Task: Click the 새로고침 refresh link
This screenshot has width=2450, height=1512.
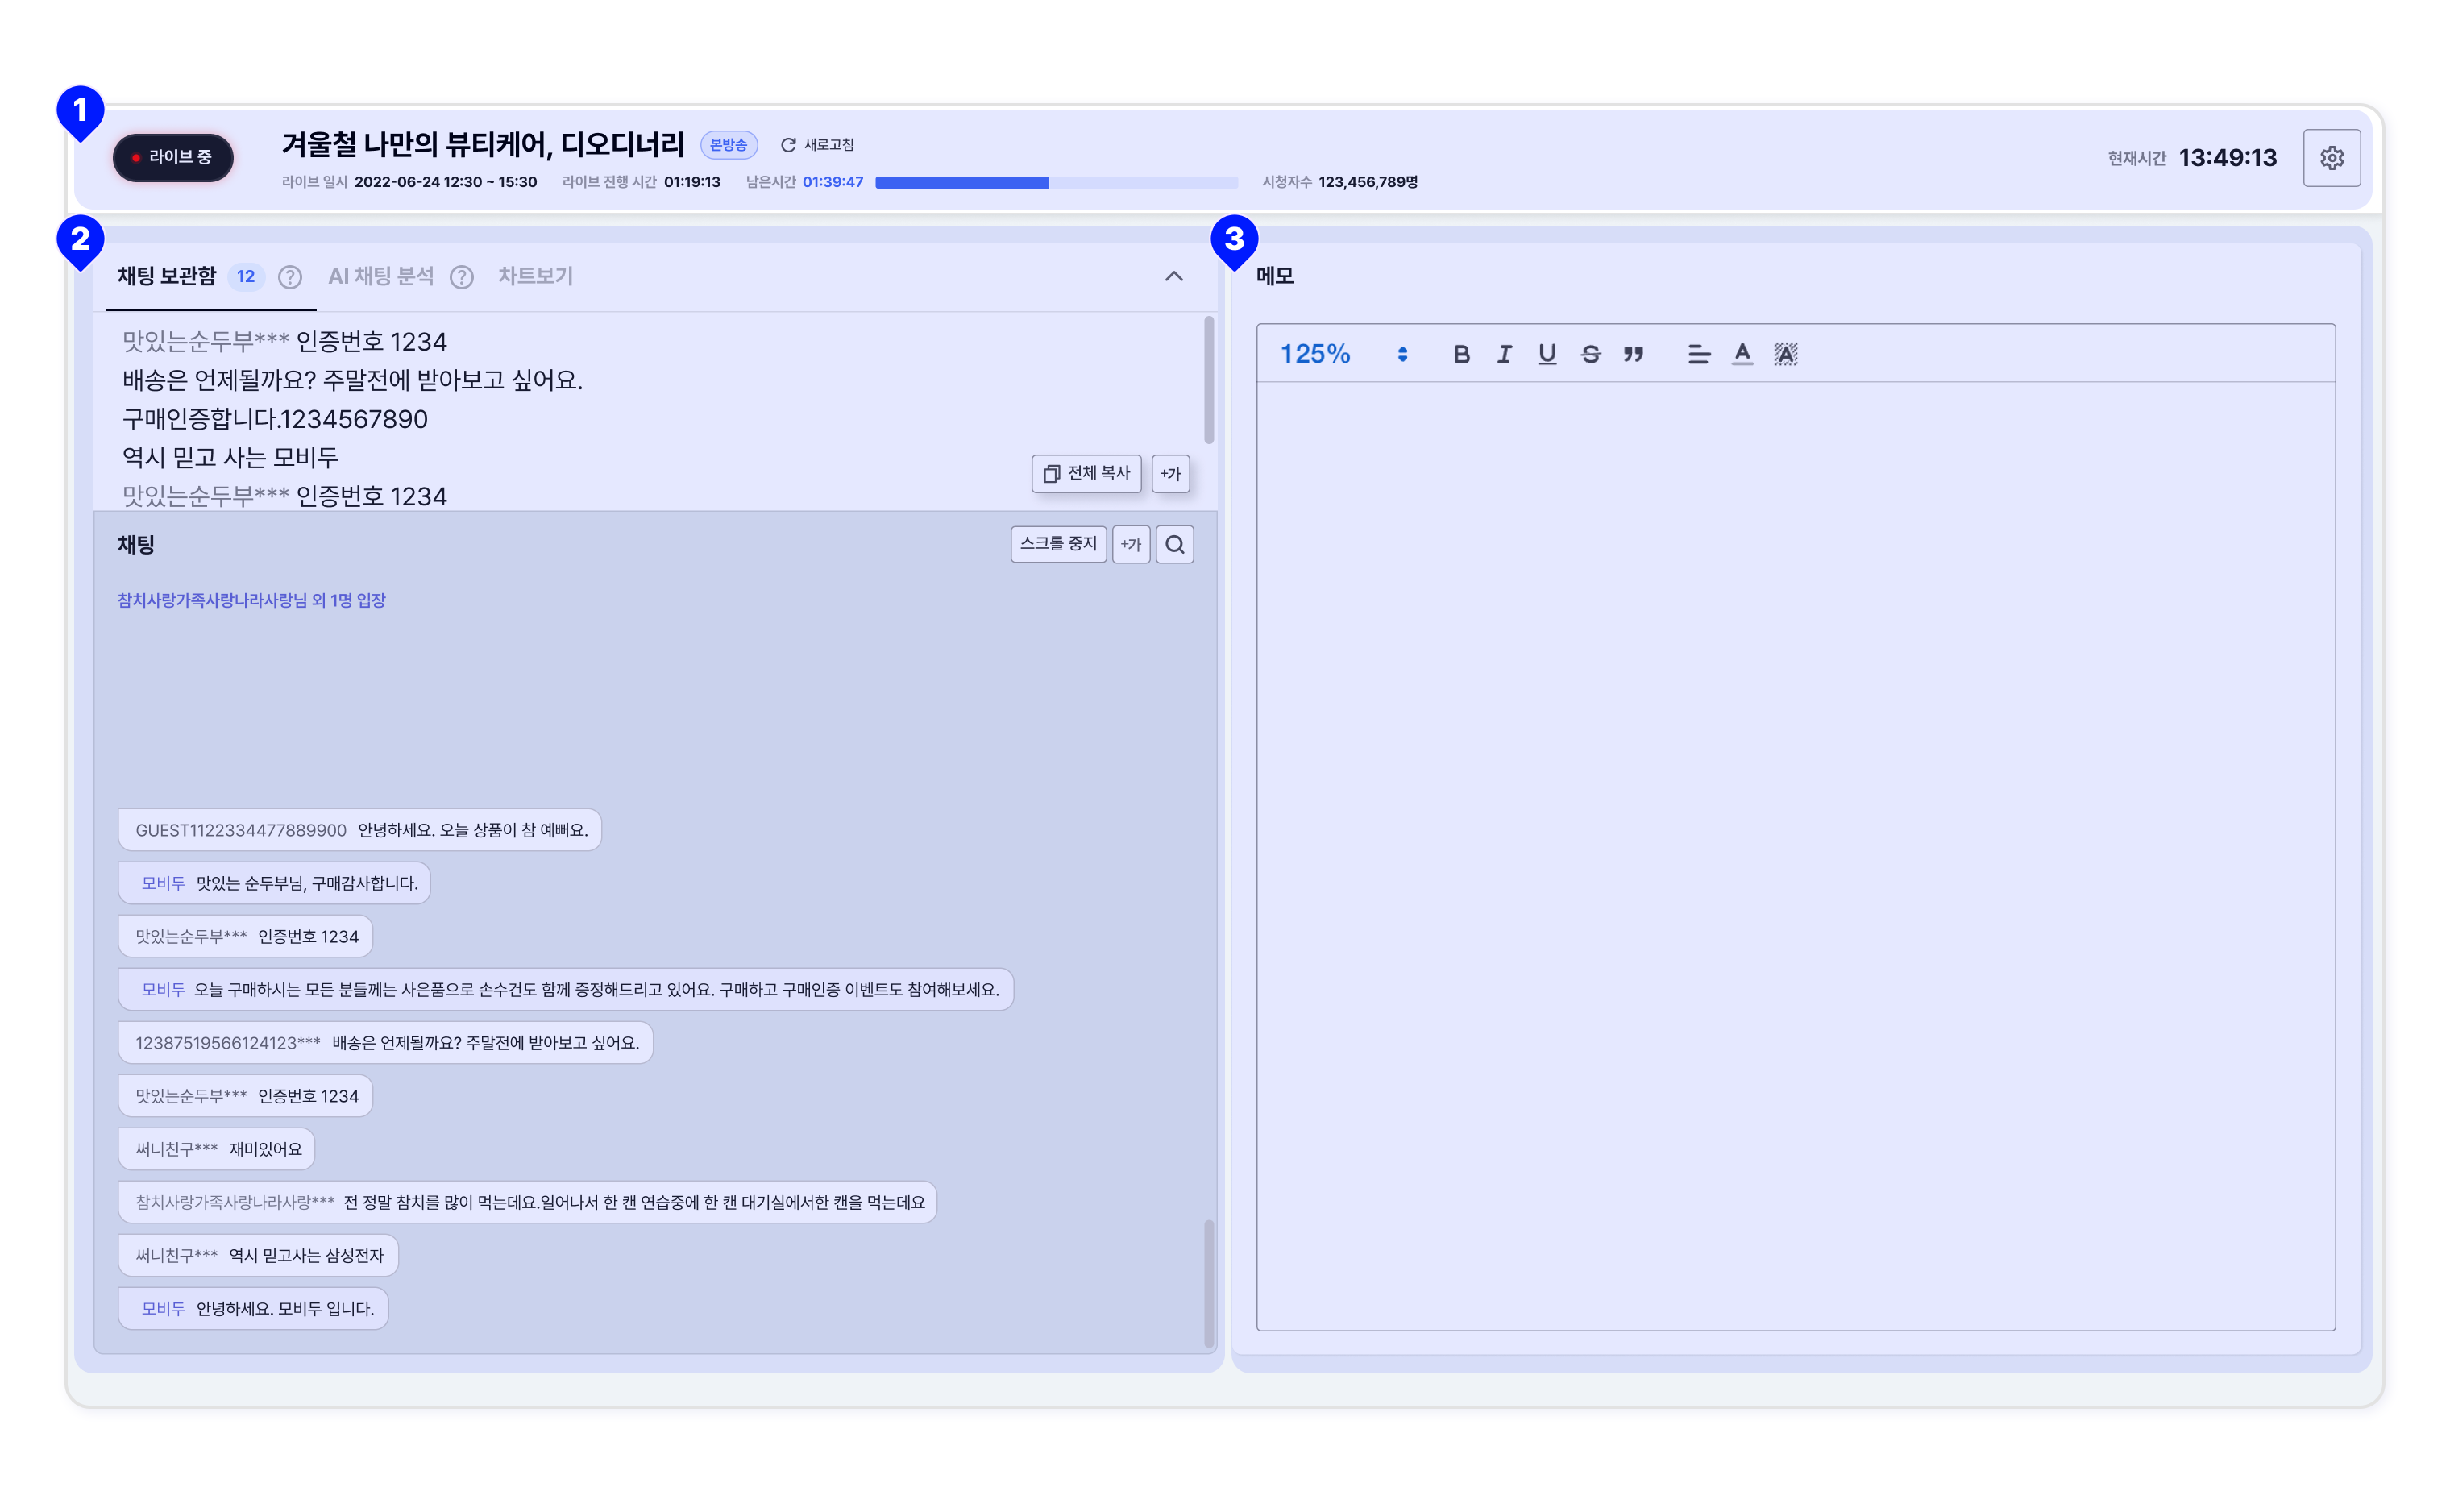Action: [x=817, y=145]
